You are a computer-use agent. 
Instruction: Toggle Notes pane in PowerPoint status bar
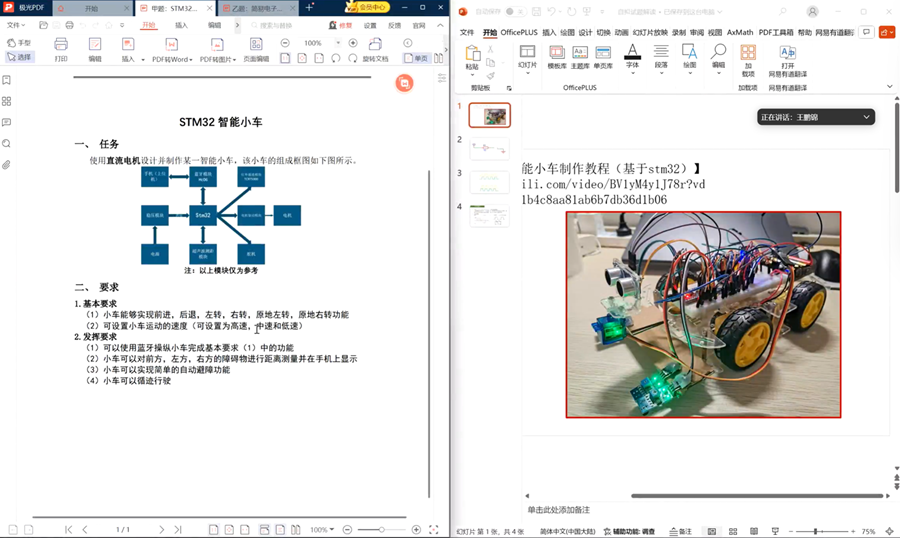[680, 531]
